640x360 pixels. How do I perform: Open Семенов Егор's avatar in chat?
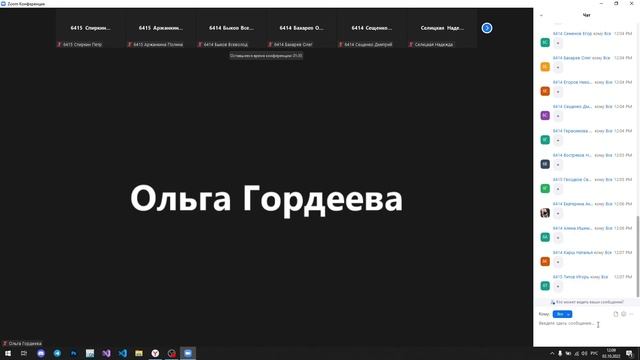click(x=545, y=42)
